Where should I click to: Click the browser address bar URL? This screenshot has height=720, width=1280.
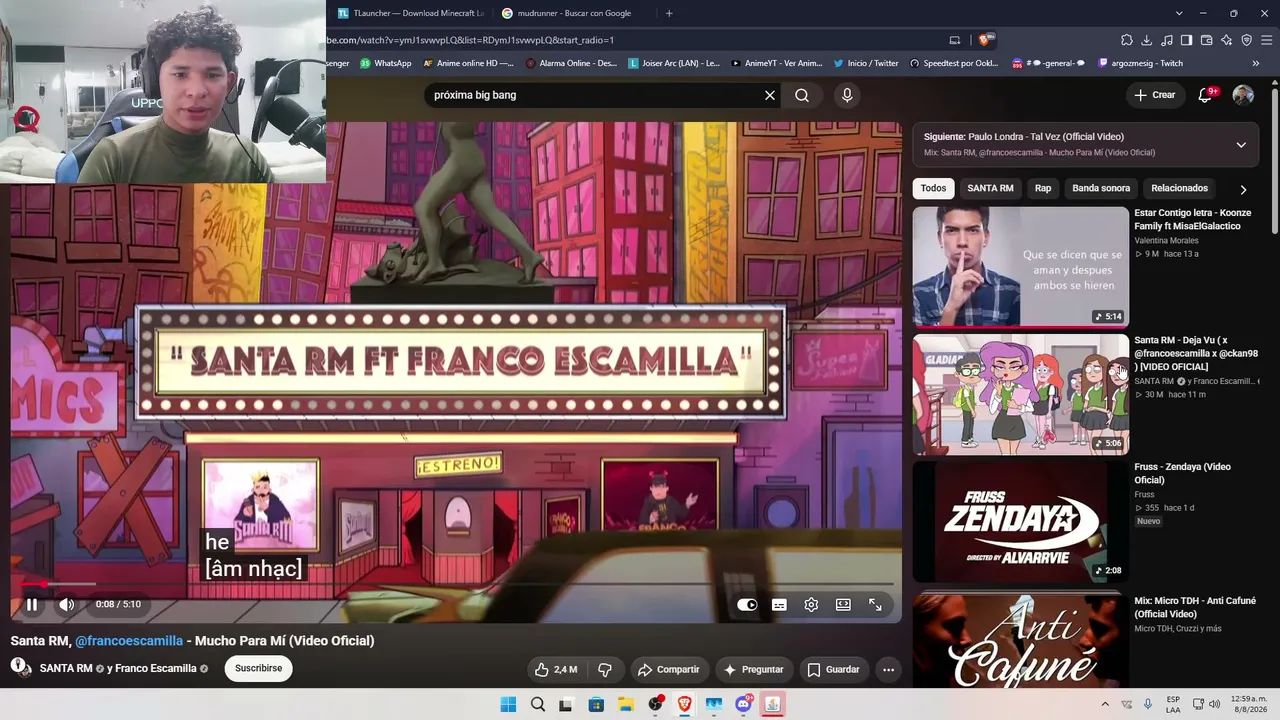point(470,40)
